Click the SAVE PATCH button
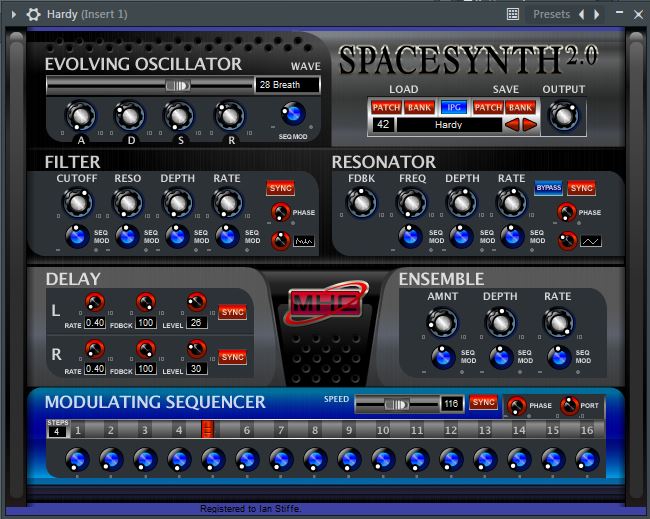This screenshot has width=650, height=519. click(488, 108)
